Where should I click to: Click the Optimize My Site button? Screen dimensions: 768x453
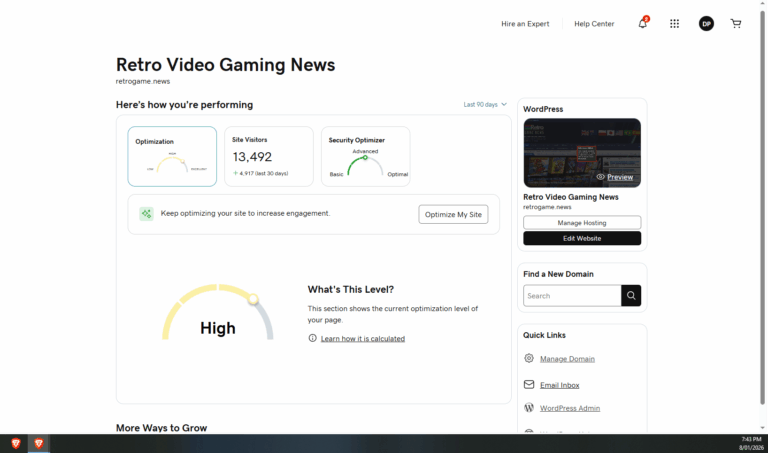(x=454, y=214)
